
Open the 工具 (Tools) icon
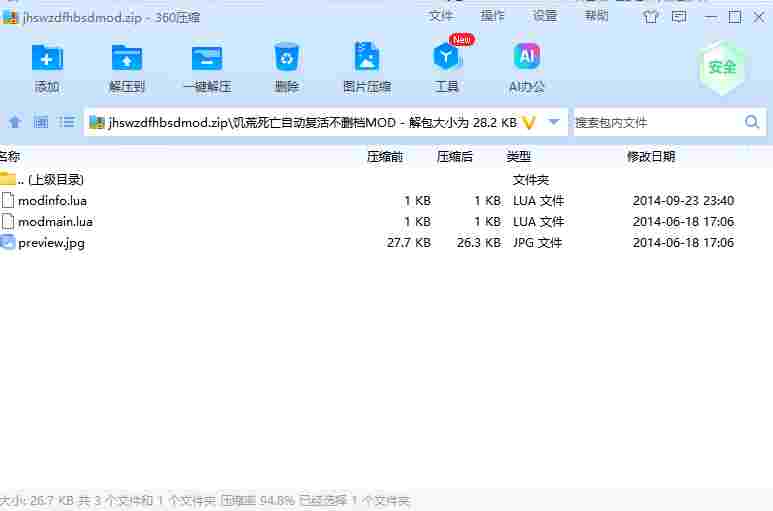tap(446, 56)
